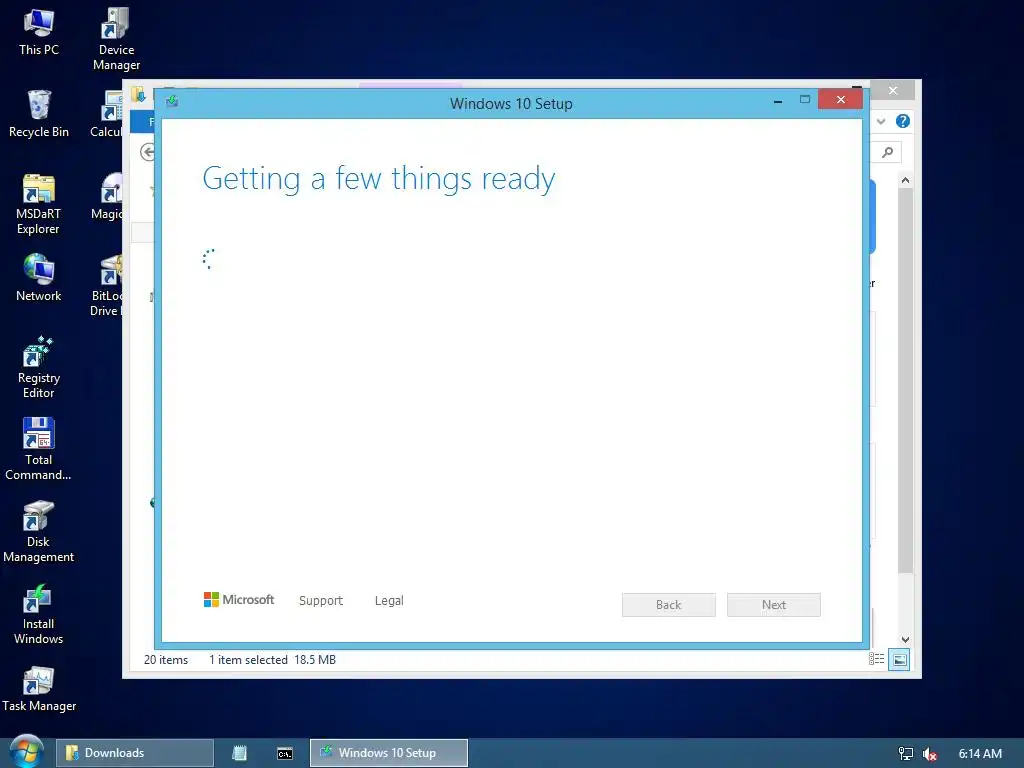
Task: Select the Recycle Bin icon
Action: click(x=39, y=114)
